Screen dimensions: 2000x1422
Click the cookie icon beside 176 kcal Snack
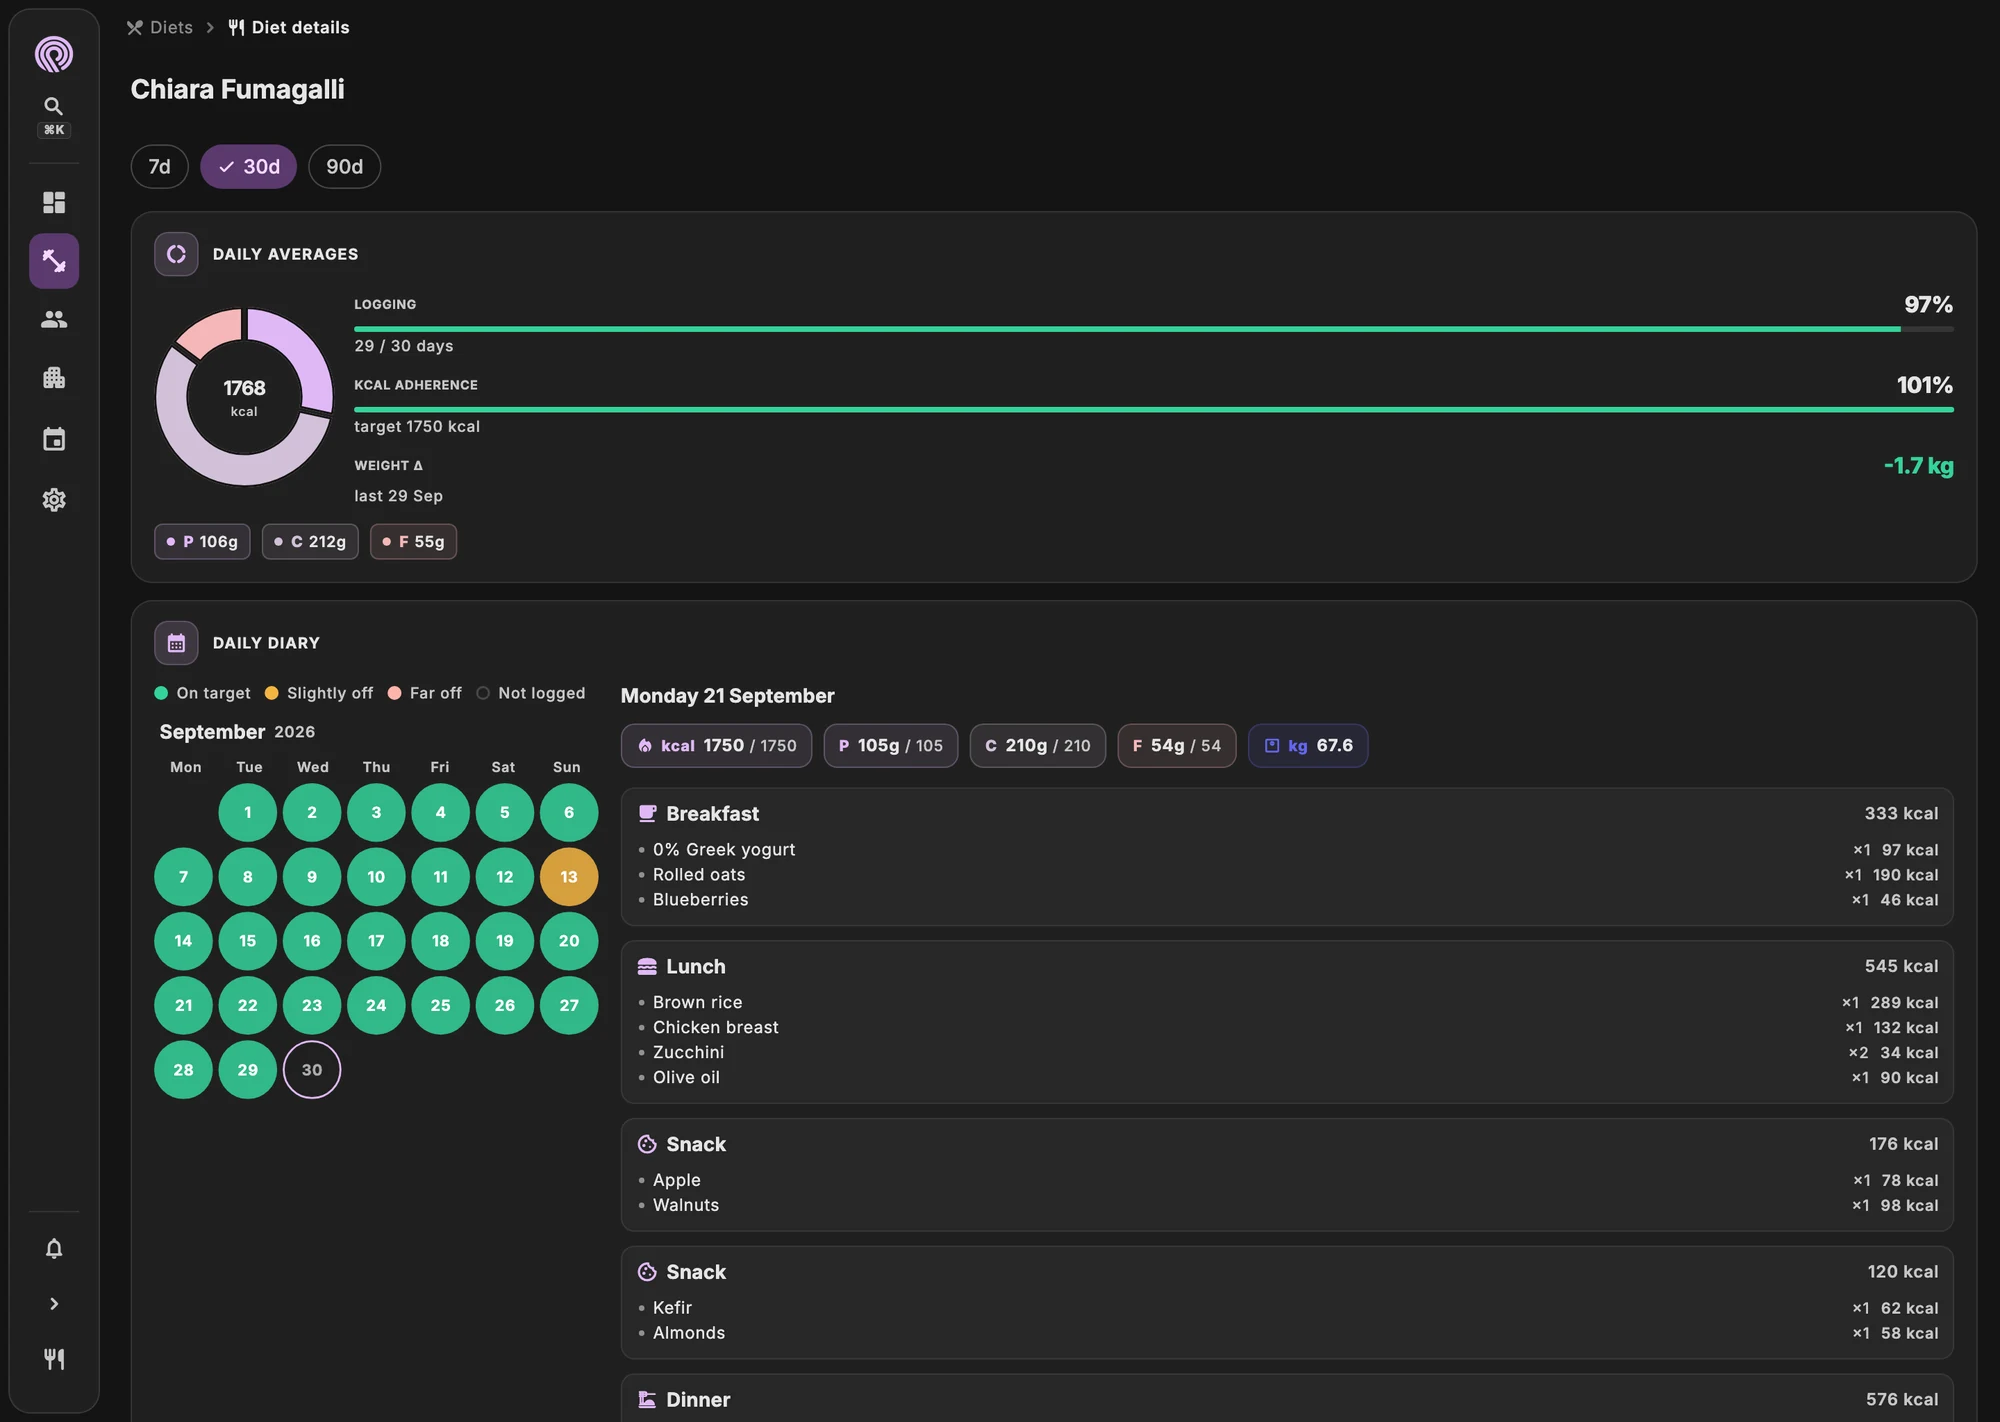point(647,1144)
